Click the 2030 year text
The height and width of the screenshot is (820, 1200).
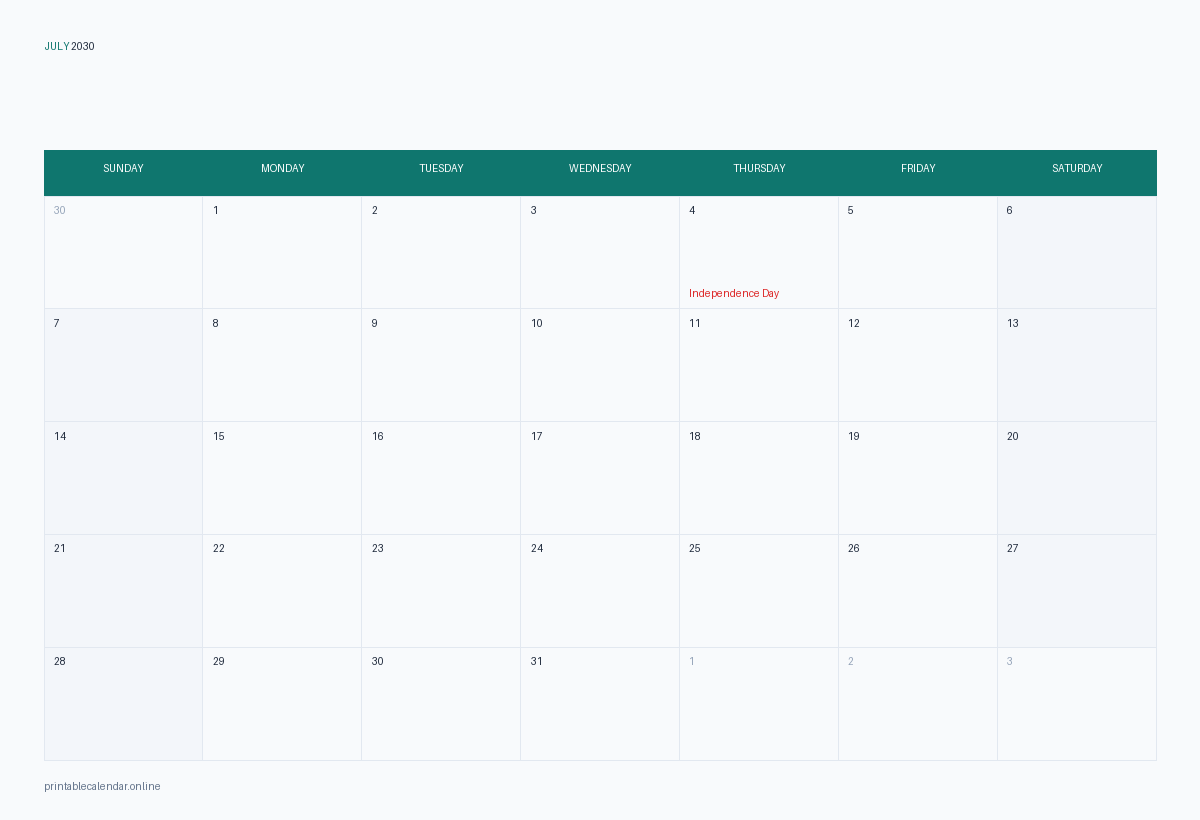pos(83,46)
